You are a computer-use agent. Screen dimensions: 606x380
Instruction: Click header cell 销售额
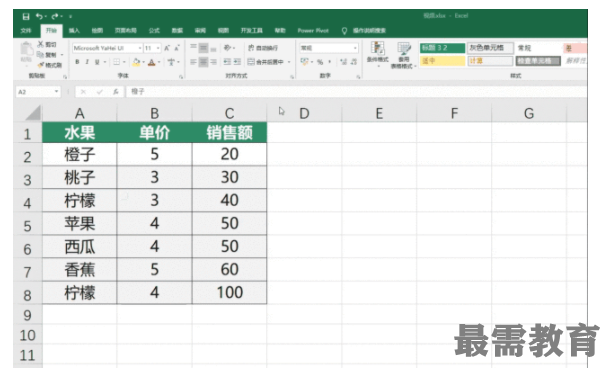pos(229,133)
